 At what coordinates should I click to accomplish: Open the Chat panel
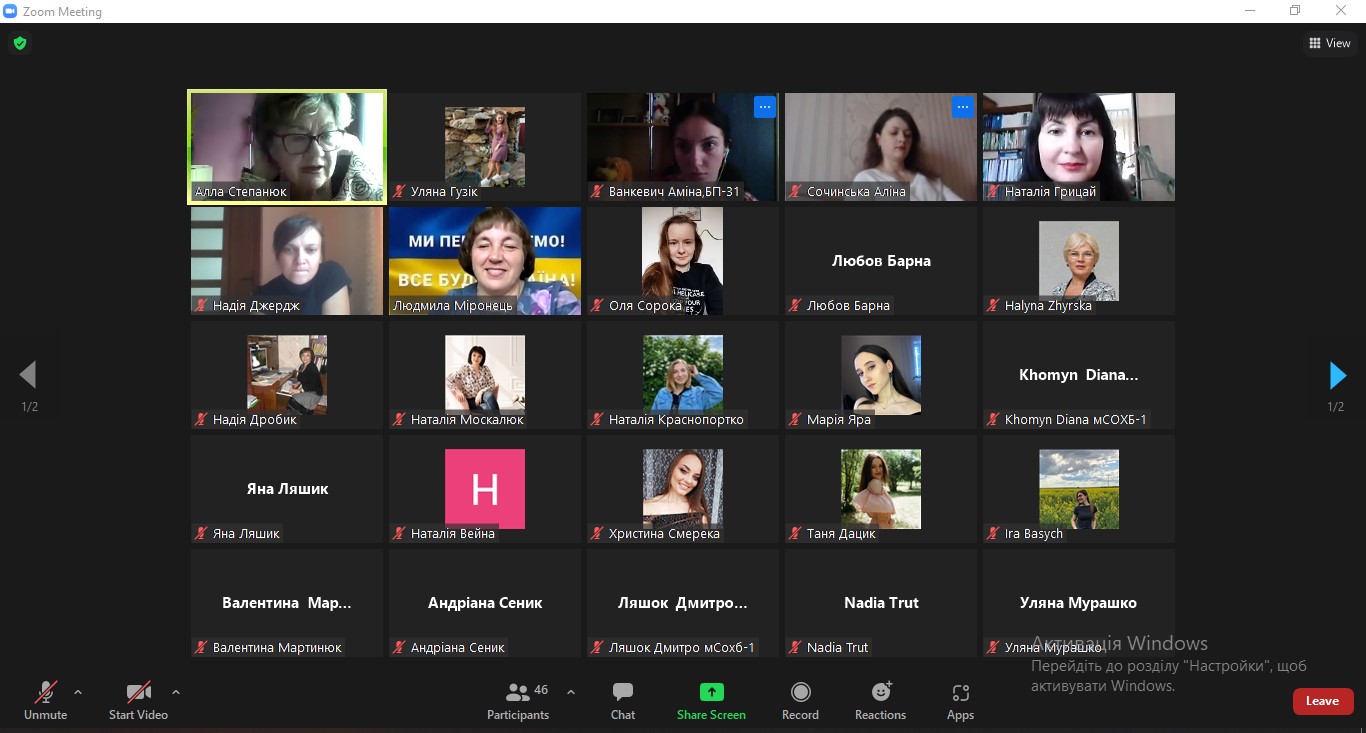pyautogui.click(x=623, y=700)
